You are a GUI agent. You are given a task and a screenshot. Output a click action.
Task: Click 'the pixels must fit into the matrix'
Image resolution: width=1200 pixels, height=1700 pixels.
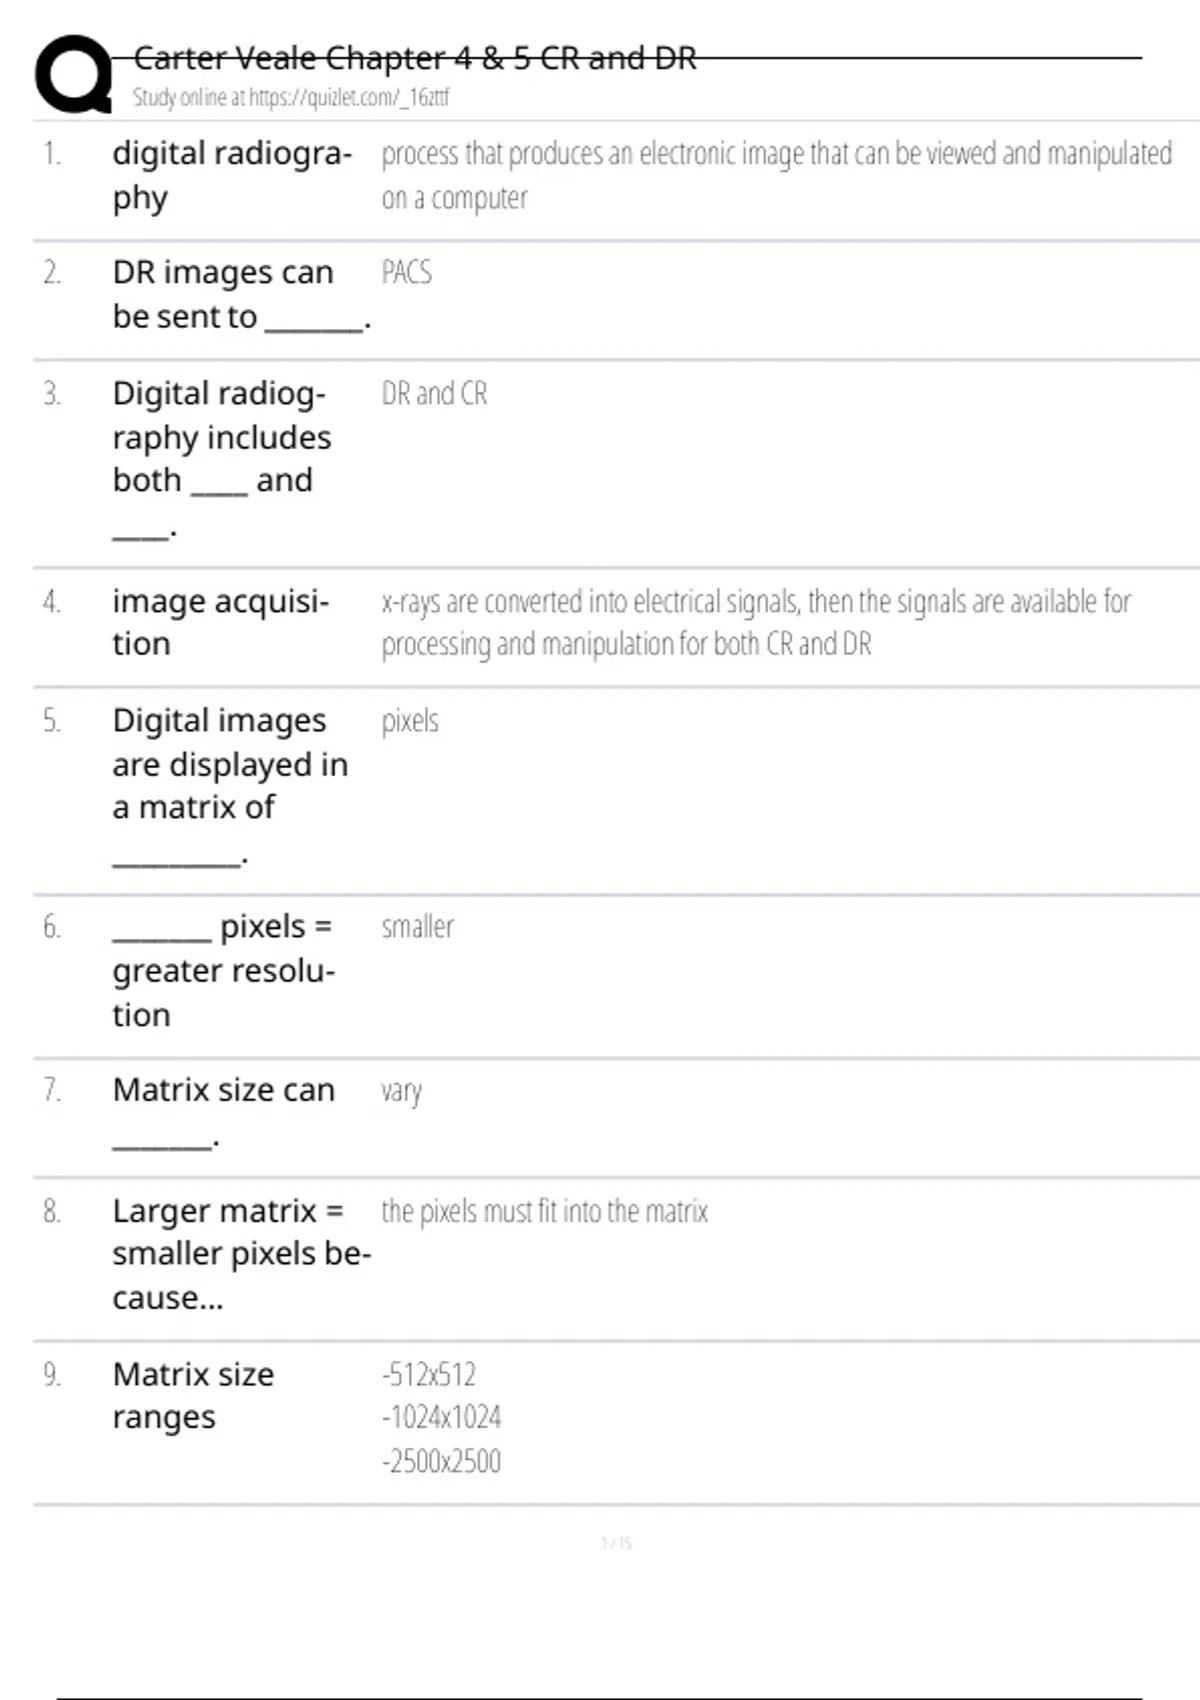[x=544, y=1211]
